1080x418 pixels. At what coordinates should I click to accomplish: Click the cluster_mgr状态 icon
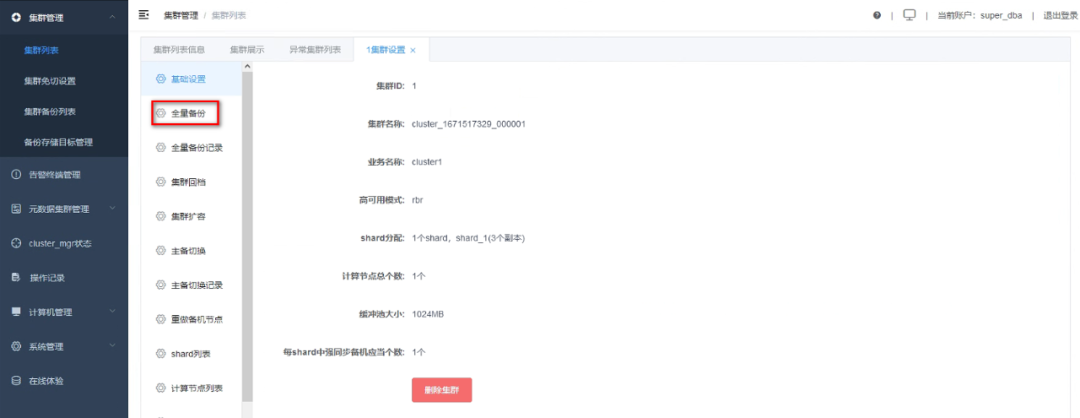pyautogui.click(x=16, y=243)
